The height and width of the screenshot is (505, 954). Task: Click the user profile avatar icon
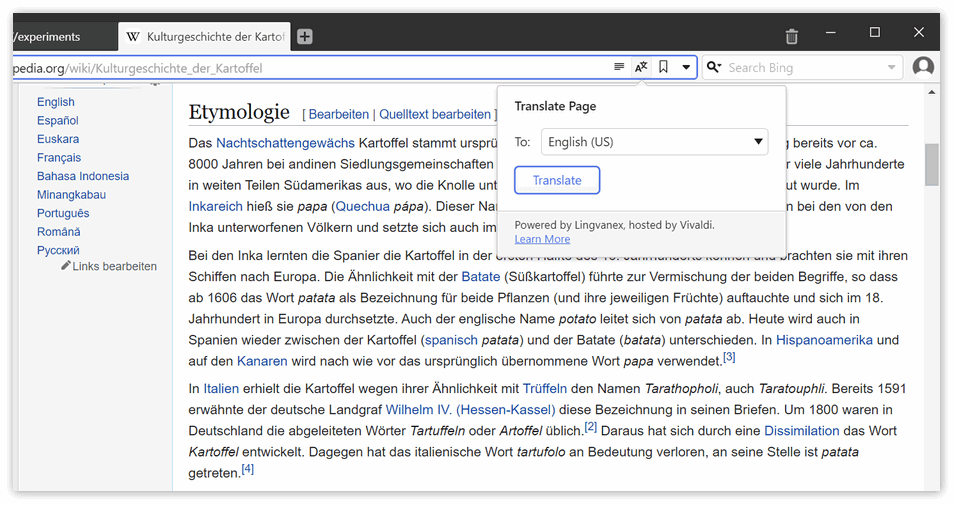923,67
